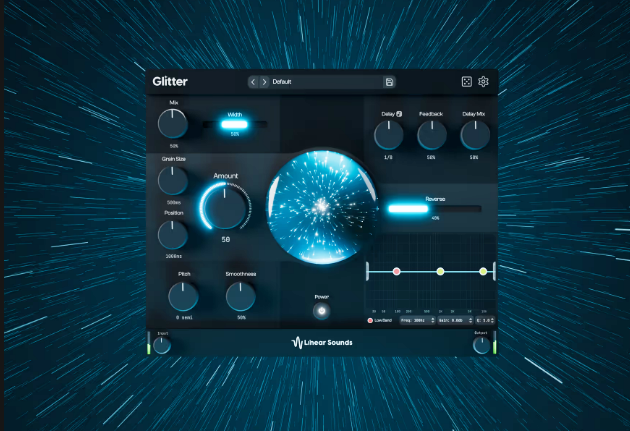The height and width of the screenshot is (431, 630).
Task: Click the Mix knob
Action: 173,124
